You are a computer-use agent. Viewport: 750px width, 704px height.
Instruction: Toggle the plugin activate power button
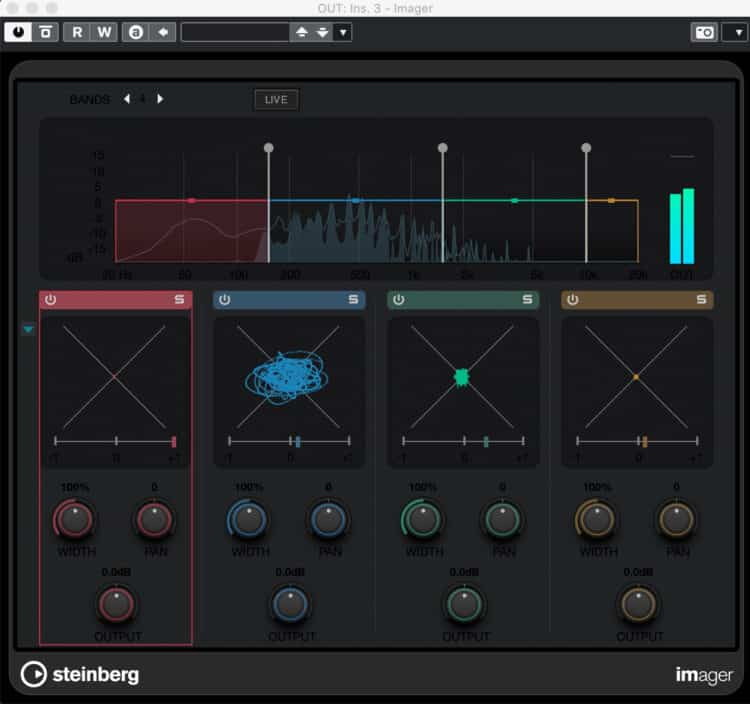[18, 33]
